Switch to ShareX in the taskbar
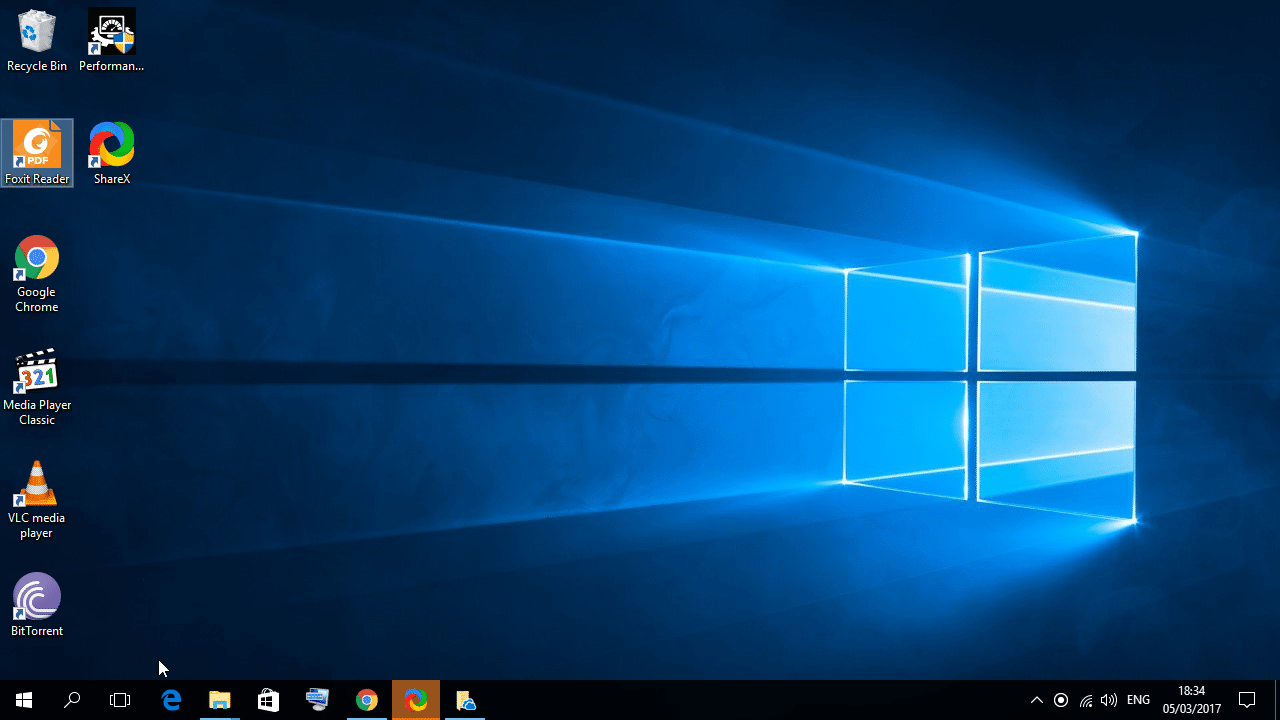 416,700
